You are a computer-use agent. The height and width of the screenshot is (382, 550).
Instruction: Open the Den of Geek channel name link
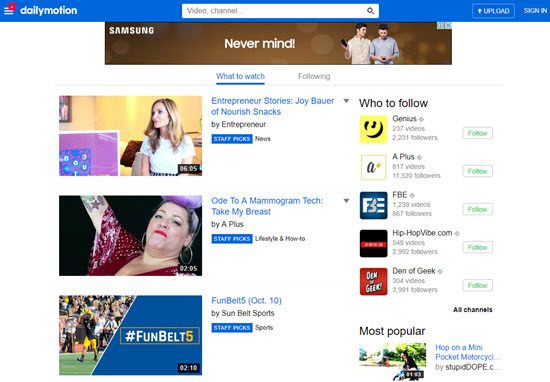(414, 271)
